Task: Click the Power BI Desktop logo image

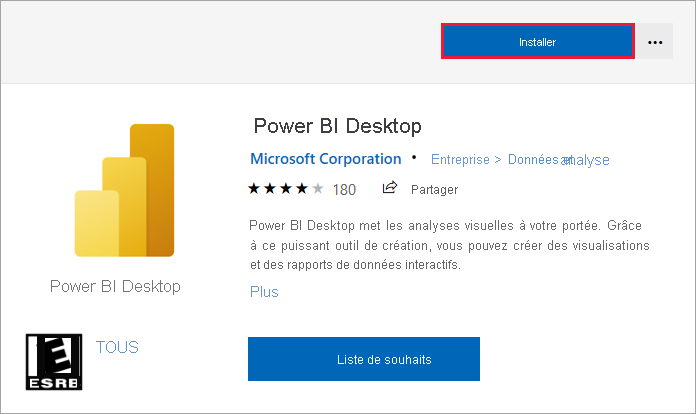Action: (x=124, y=190)
